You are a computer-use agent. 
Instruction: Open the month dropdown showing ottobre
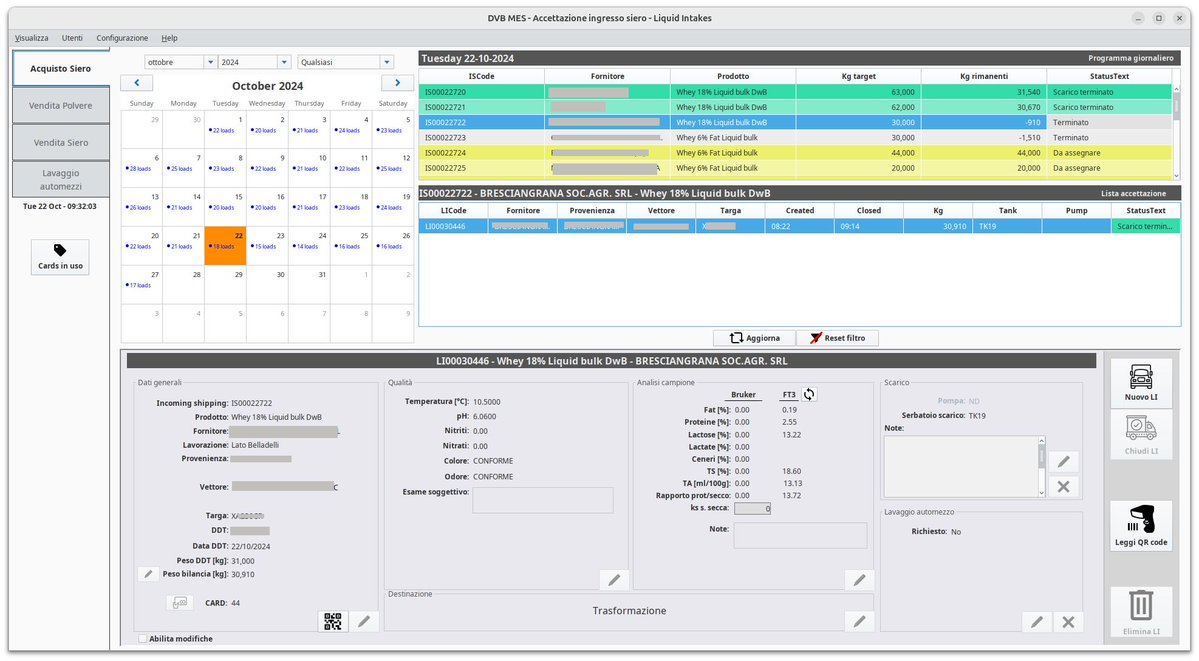coord(180,62)
